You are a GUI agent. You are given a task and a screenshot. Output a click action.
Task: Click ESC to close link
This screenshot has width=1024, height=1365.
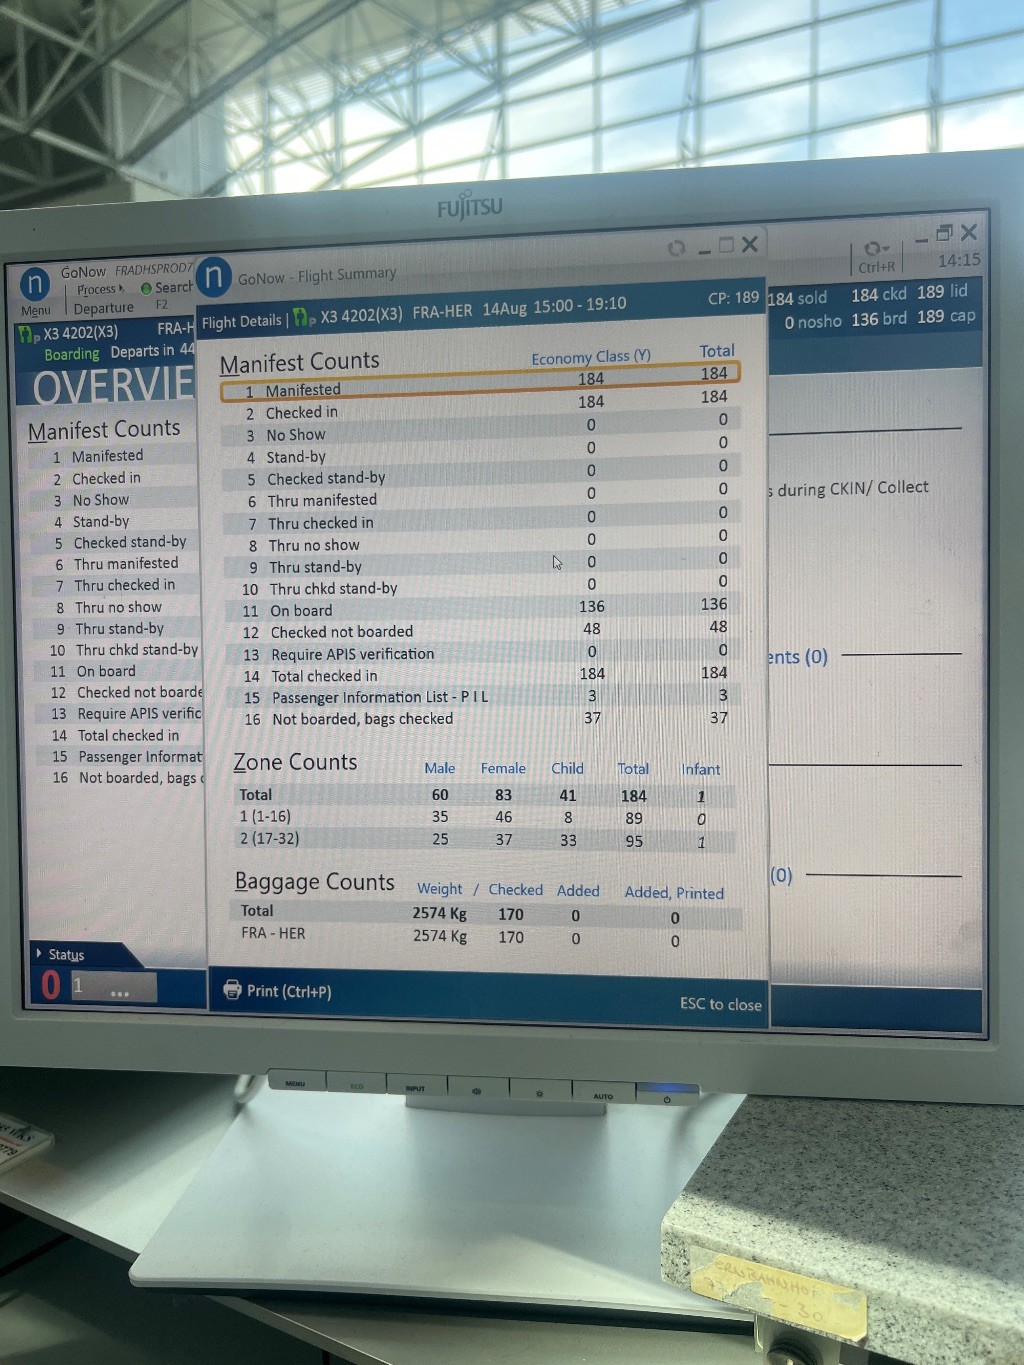(x=720, y=1004)
